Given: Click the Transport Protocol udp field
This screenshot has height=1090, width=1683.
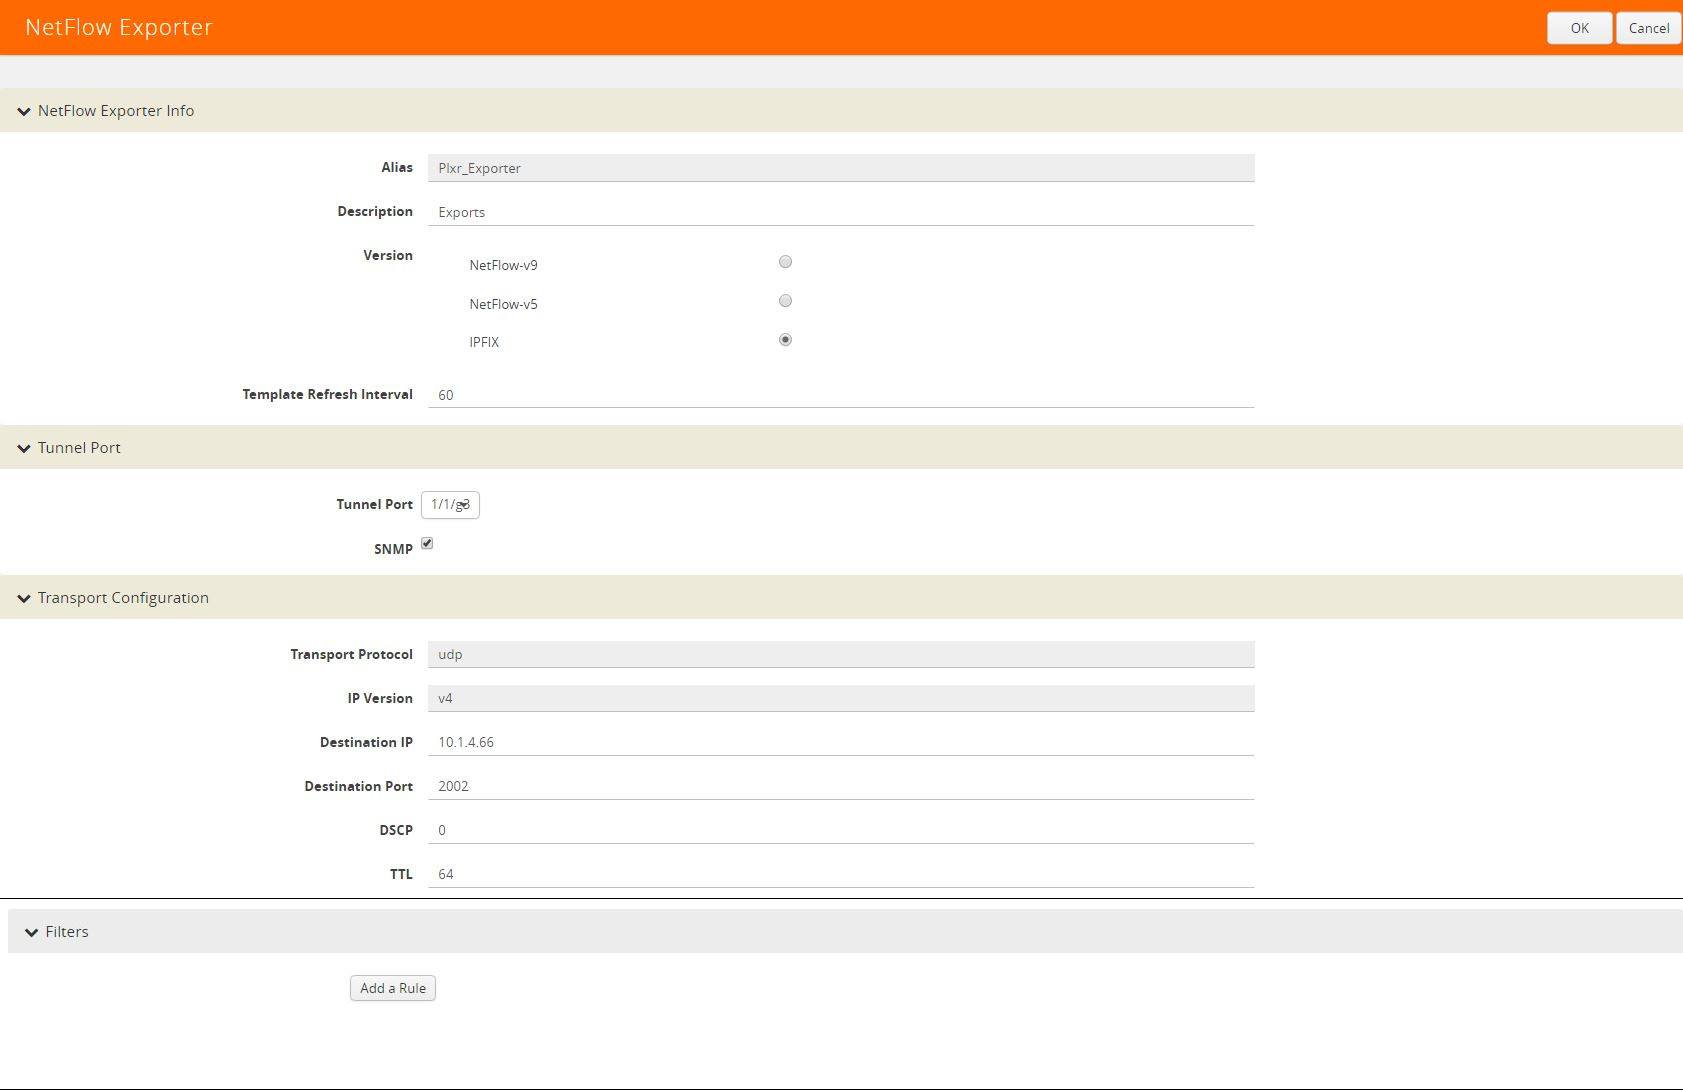Looking at the screenshot, I should [x=841, y=654].
